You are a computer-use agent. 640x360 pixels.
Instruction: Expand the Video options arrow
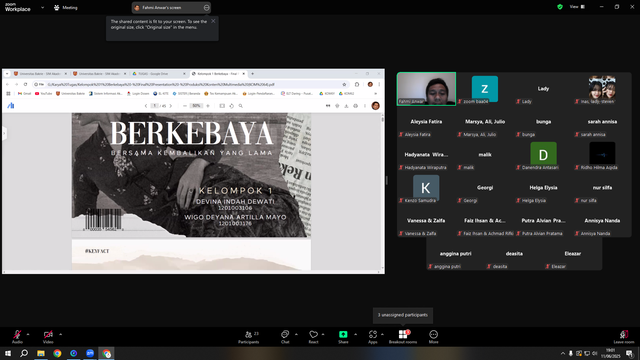(60, 334)
